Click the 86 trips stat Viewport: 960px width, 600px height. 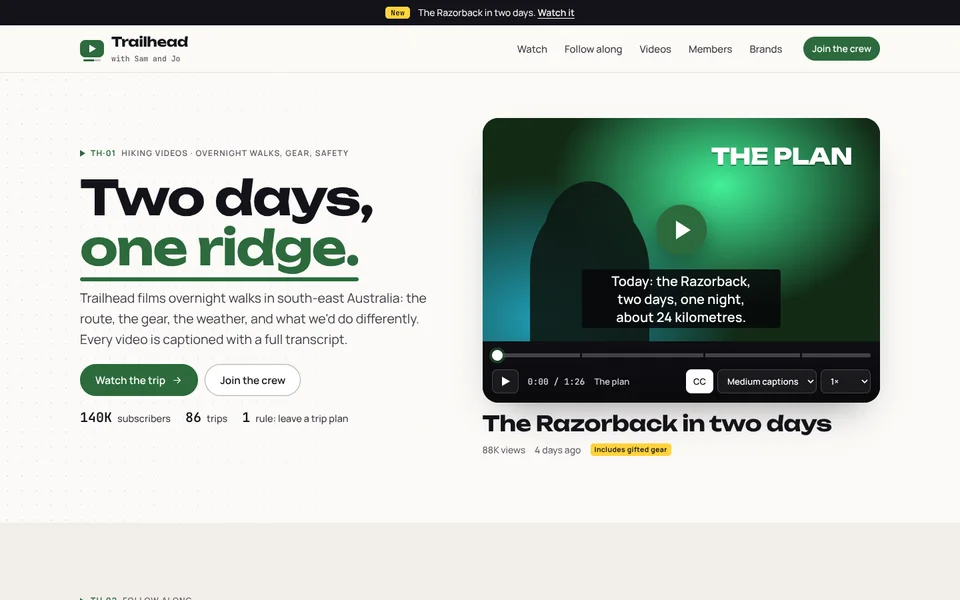[206, 418]
